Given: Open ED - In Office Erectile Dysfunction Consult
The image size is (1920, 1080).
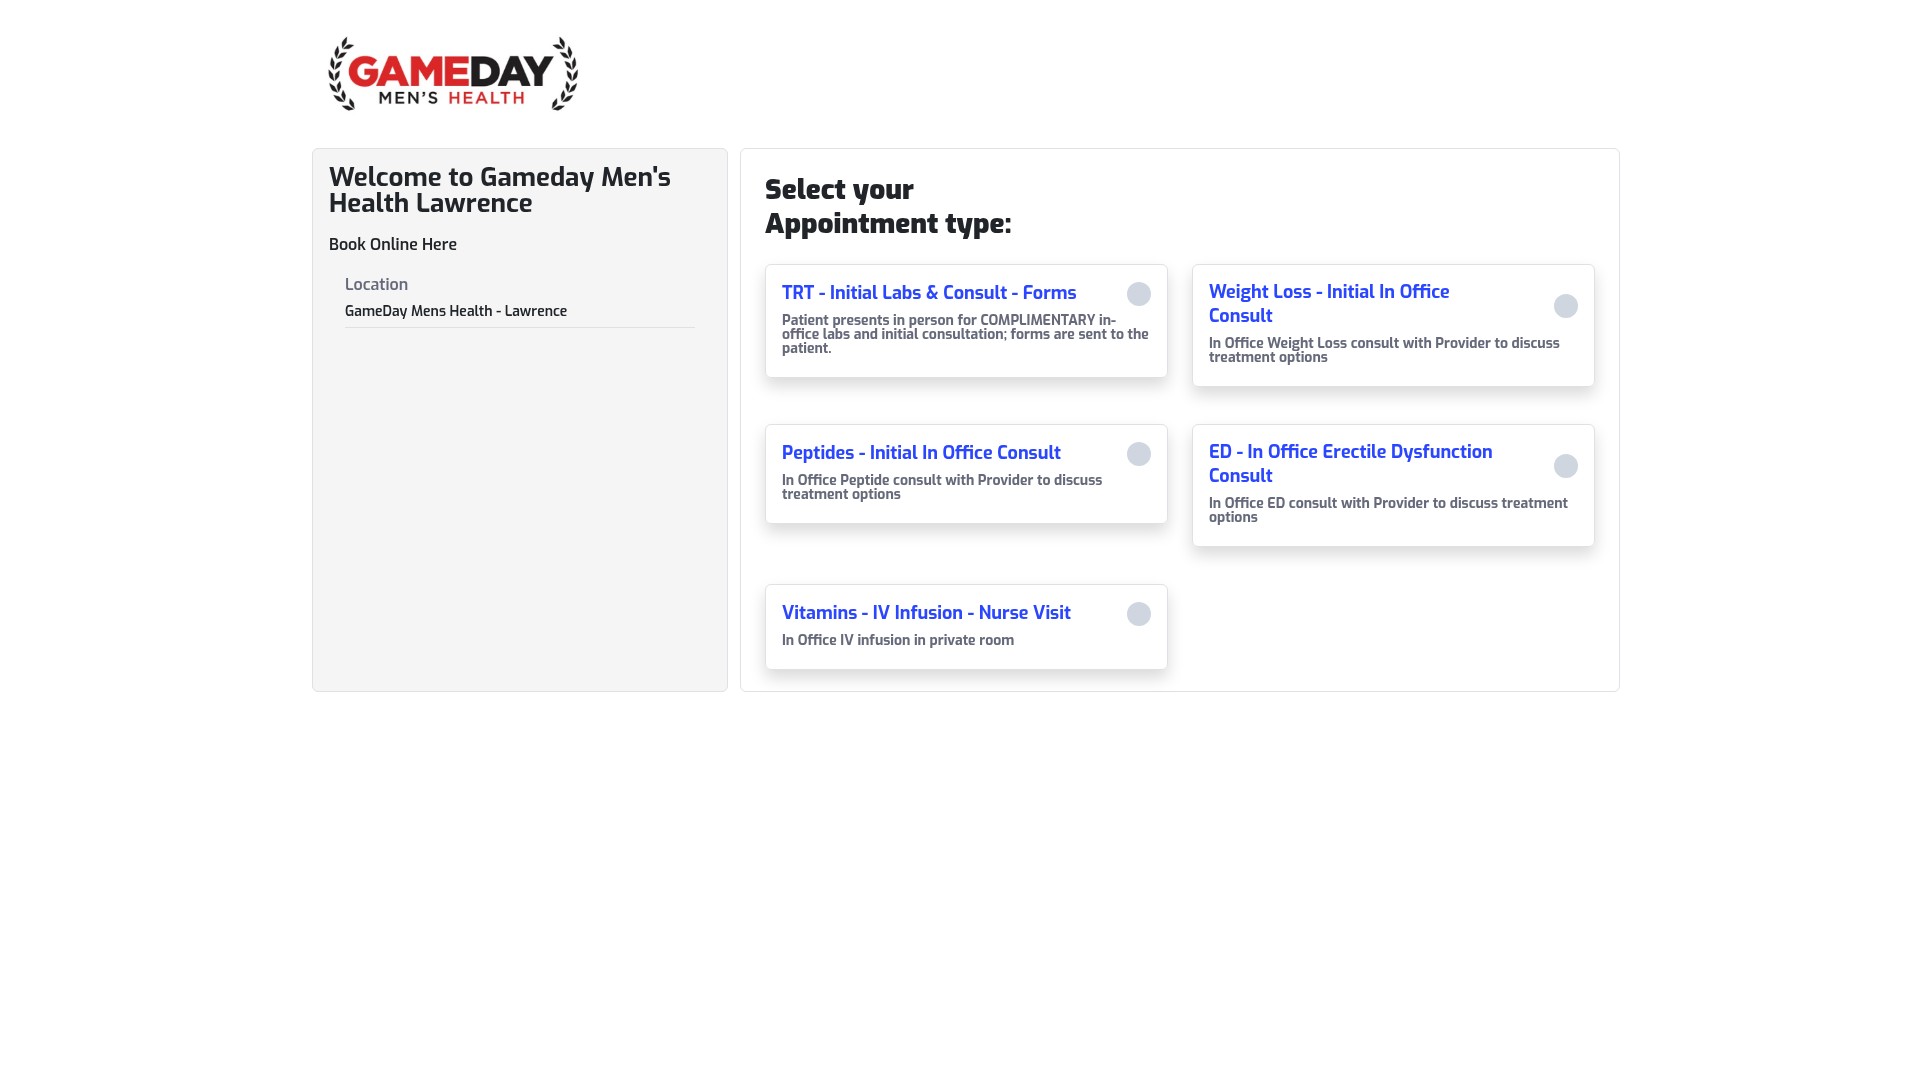Looking at the screenshot, I should click(x=1351, y=464).
